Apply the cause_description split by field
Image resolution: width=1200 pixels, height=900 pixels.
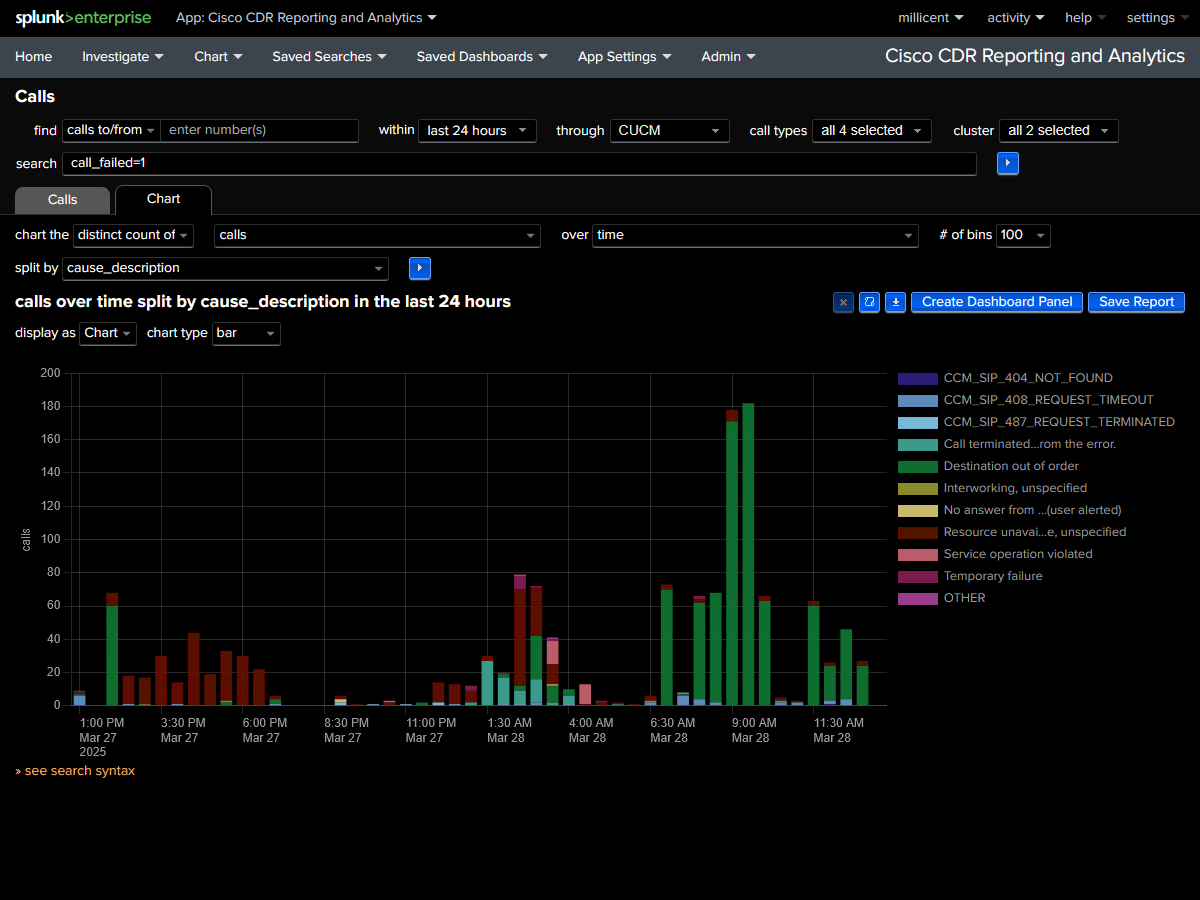click(419, 268)
